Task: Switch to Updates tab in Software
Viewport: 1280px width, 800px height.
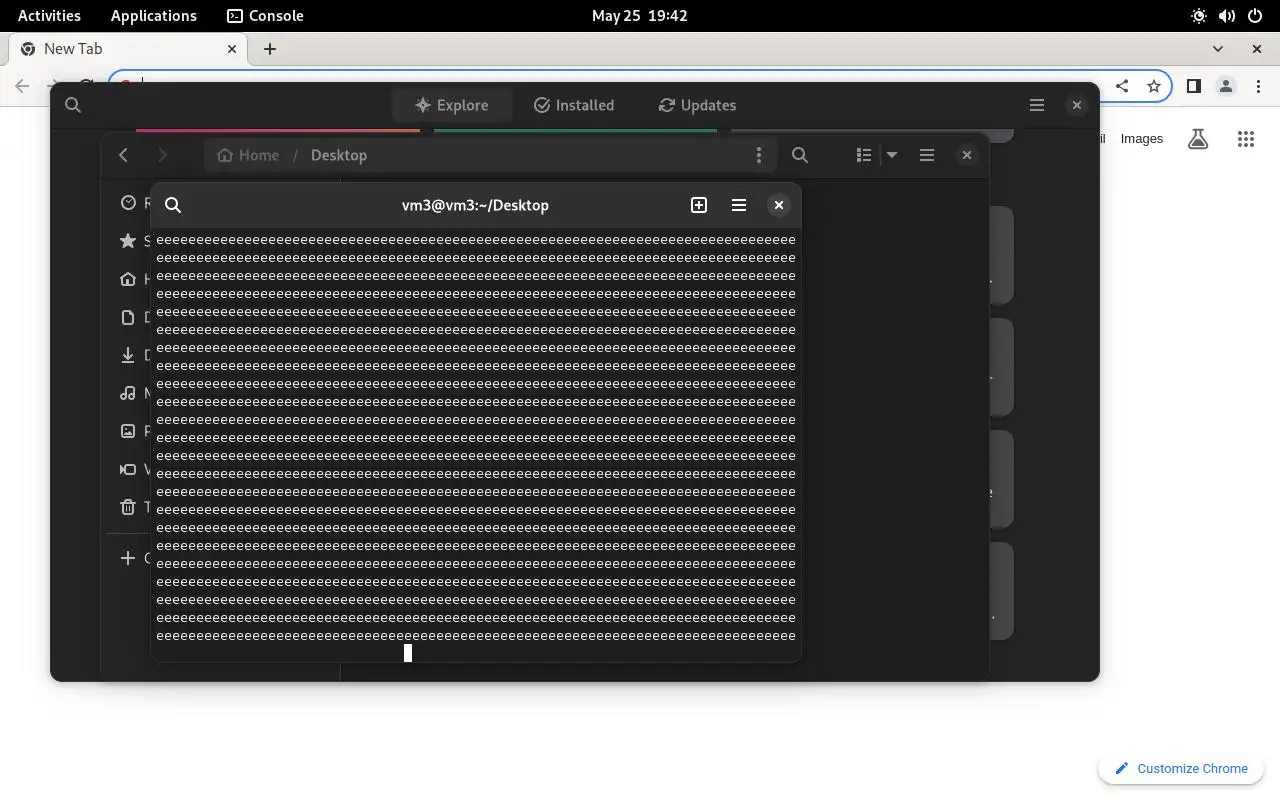Action: [x=697, y=105]
